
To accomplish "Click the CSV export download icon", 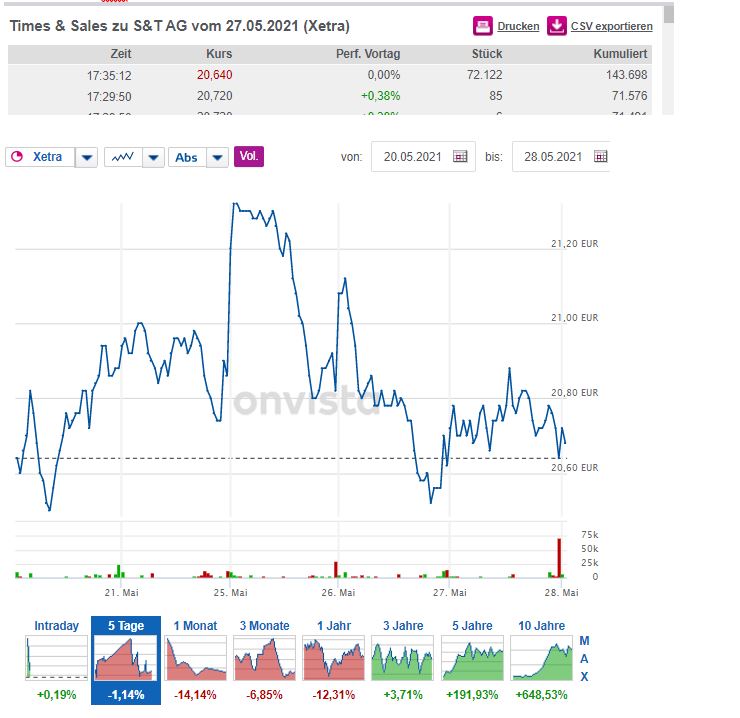I will 556,26.
